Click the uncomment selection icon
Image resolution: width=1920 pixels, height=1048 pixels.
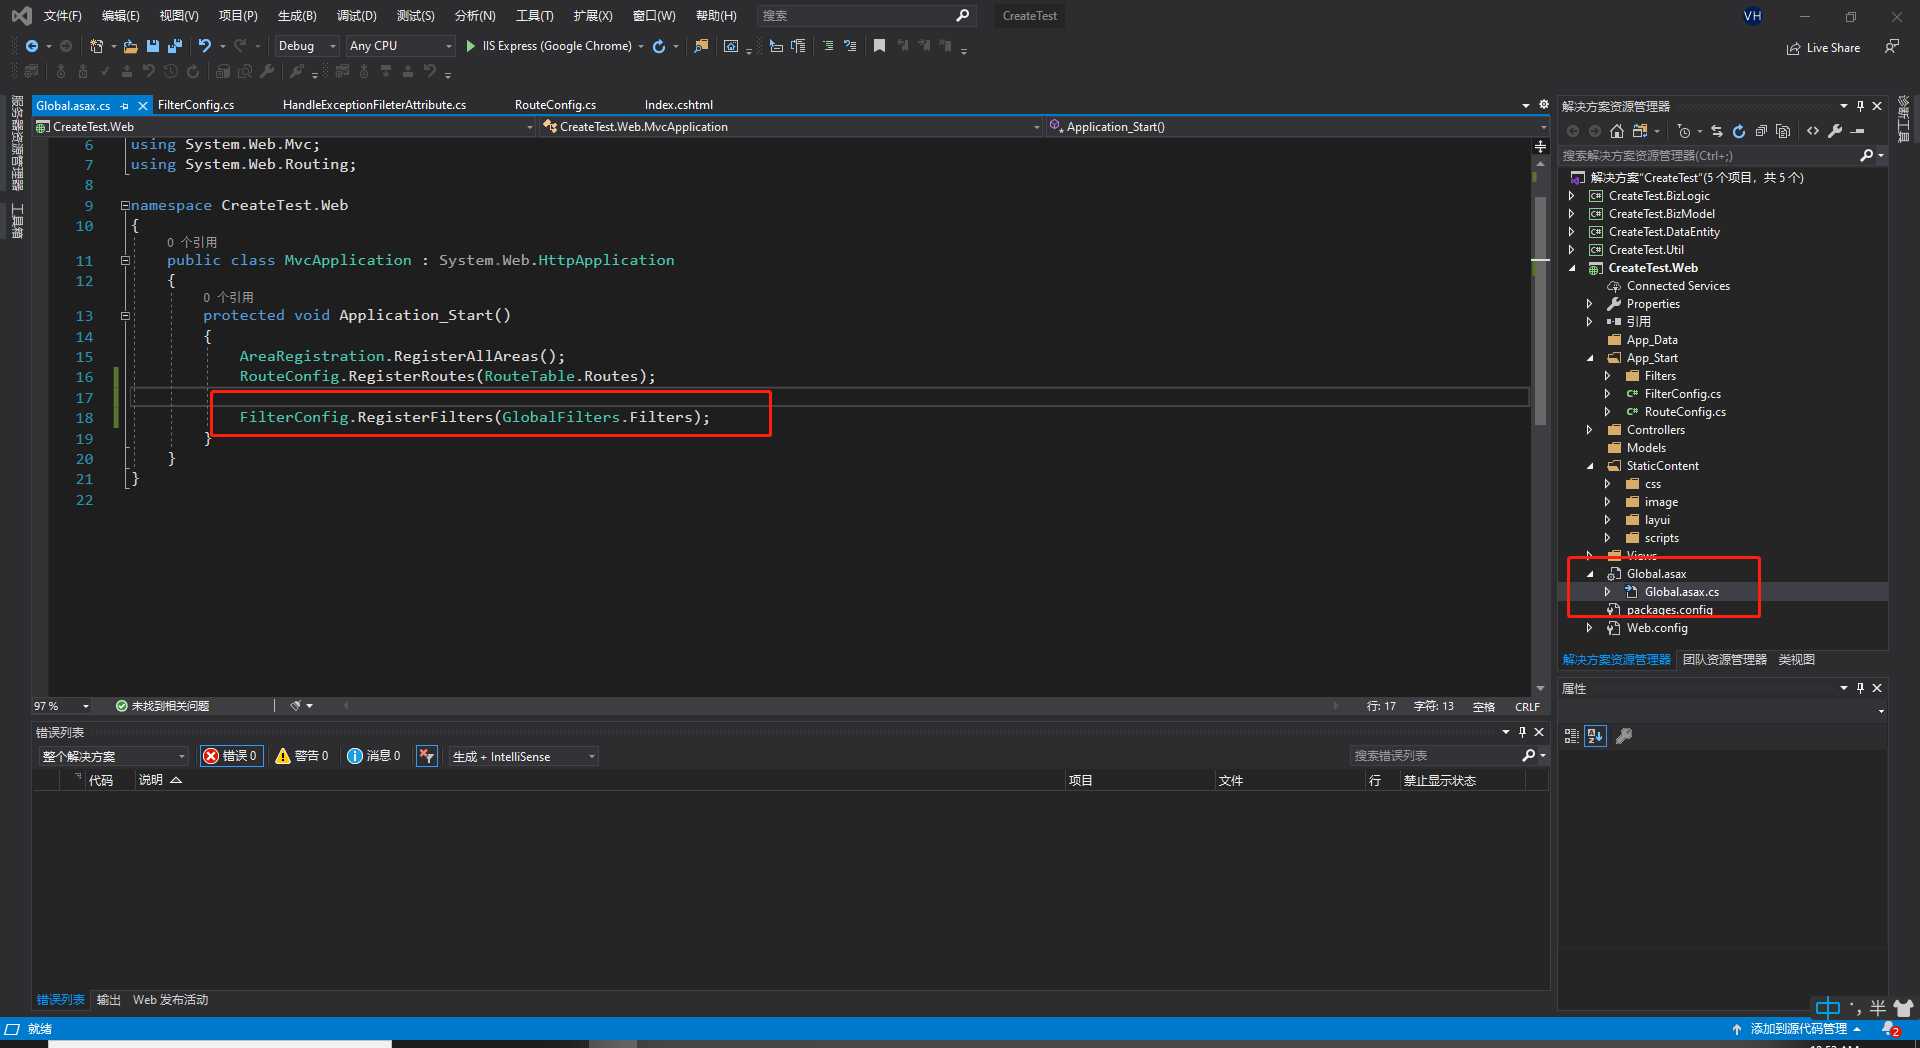coord(850,46)
